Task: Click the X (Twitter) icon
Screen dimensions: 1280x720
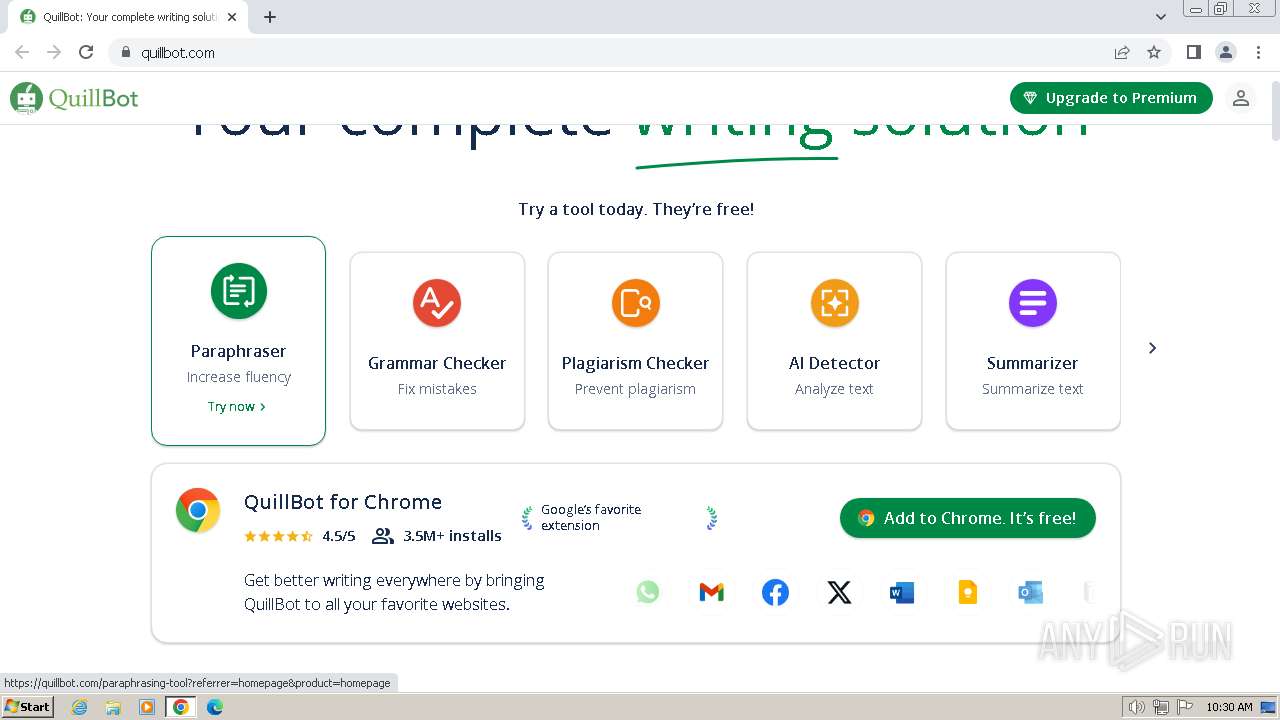Action: [x=839, y=592]
